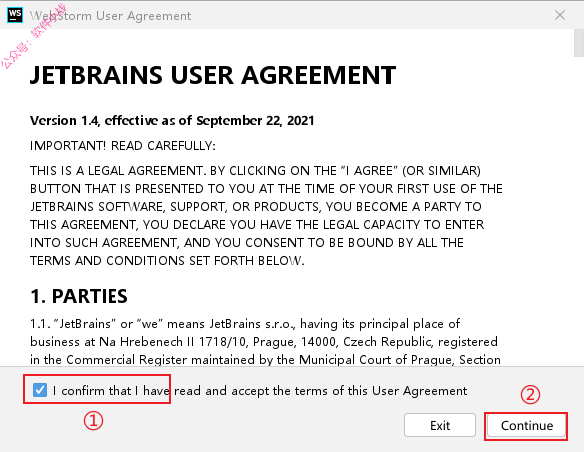This screenshot has width=584, height=452.
Task: Click the 'I confirm that I have read' label
Action: point(260,391)
